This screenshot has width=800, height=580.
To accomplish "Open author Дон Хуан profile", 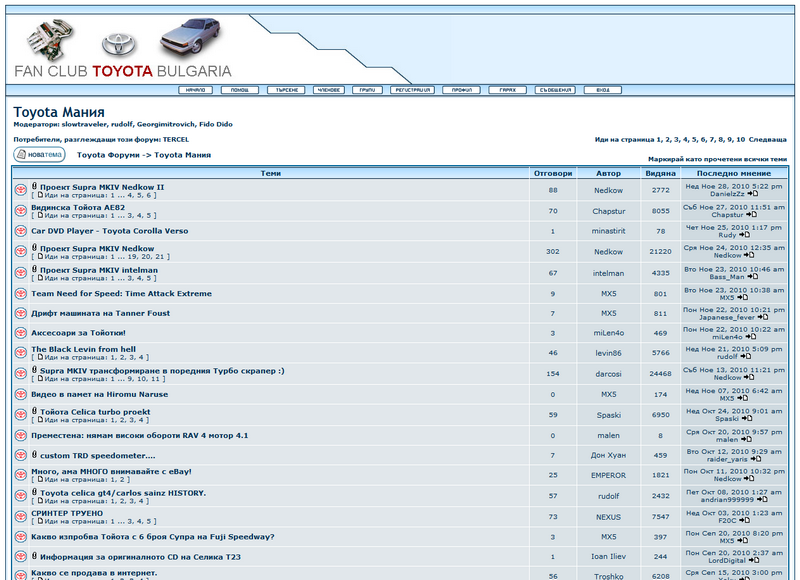I will [x=608, y=455].
